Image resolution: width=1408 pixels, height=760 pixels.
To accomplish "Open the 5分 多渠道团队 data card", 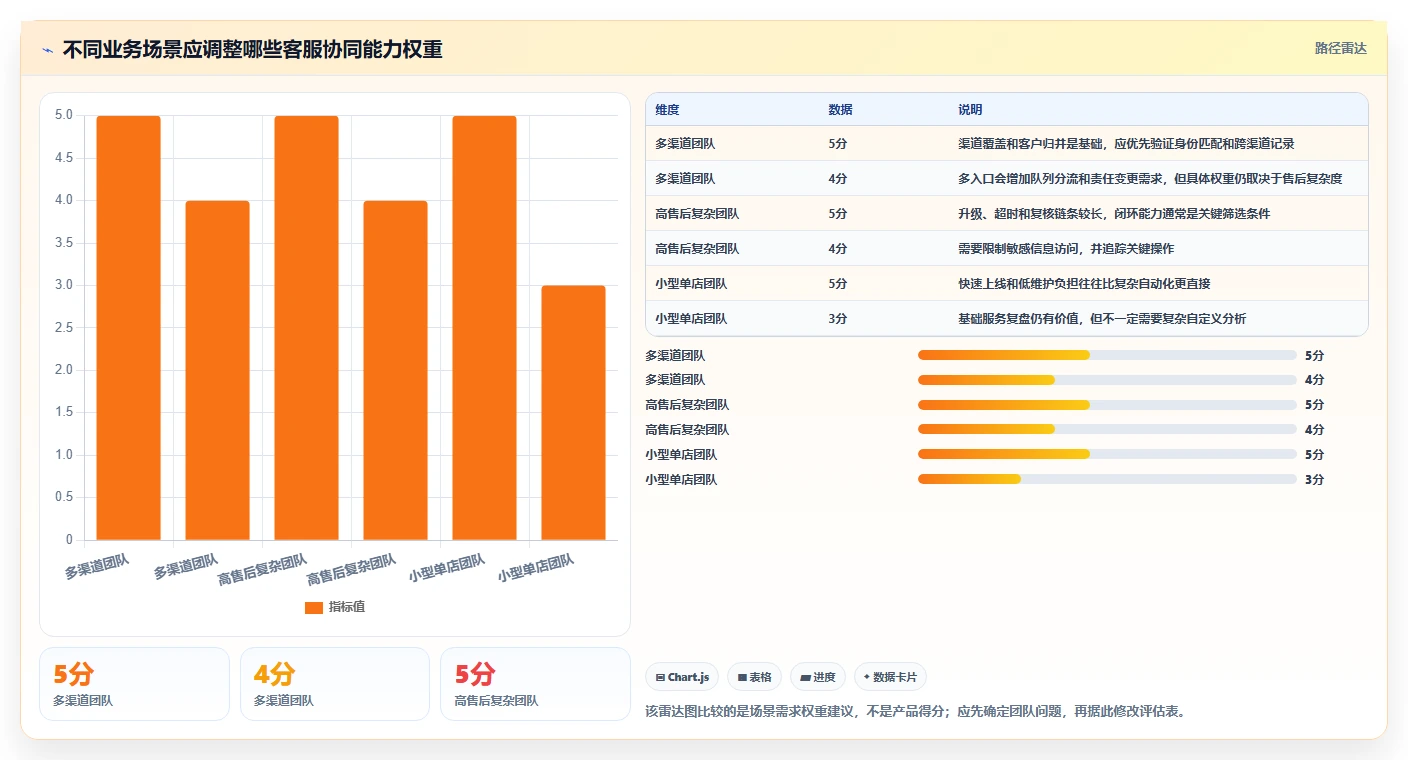I will 134,684.
